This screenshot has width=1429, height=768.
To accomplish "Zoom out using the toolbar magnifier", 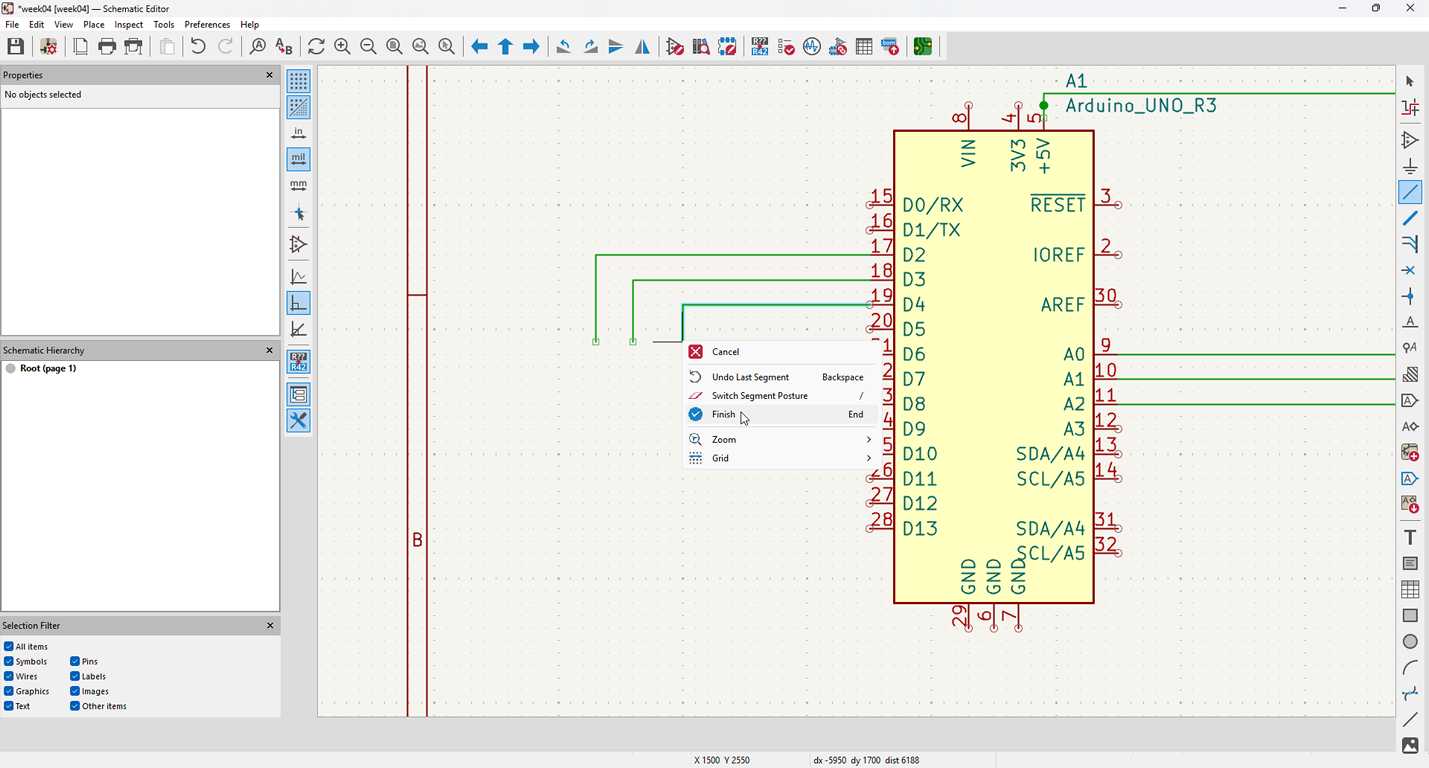I will 368,46.
